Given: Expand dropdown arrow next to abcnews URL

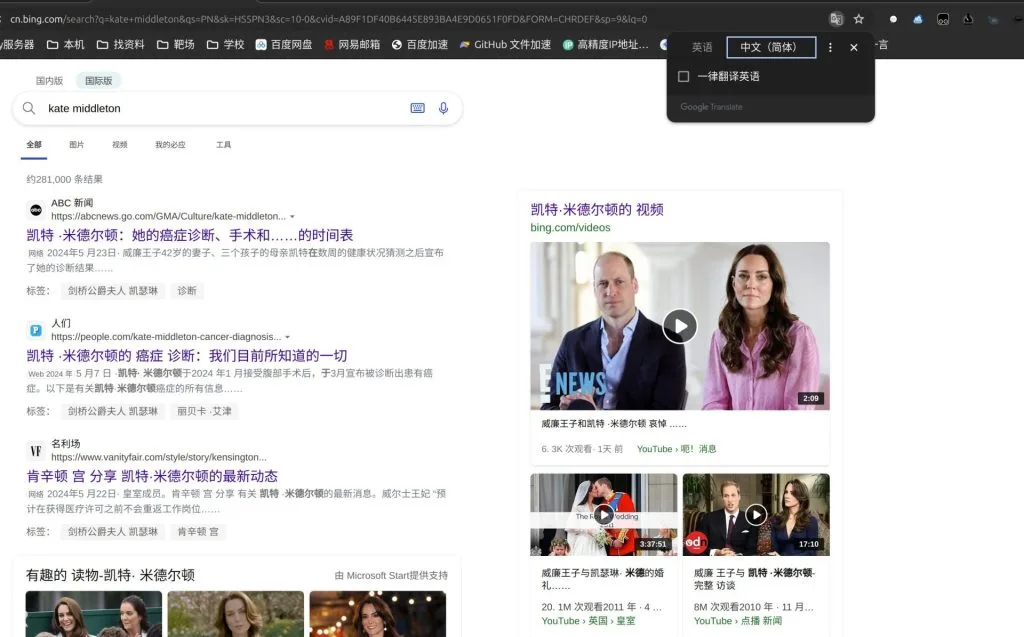Looking at the screenshot, I should tap(293, 216).
